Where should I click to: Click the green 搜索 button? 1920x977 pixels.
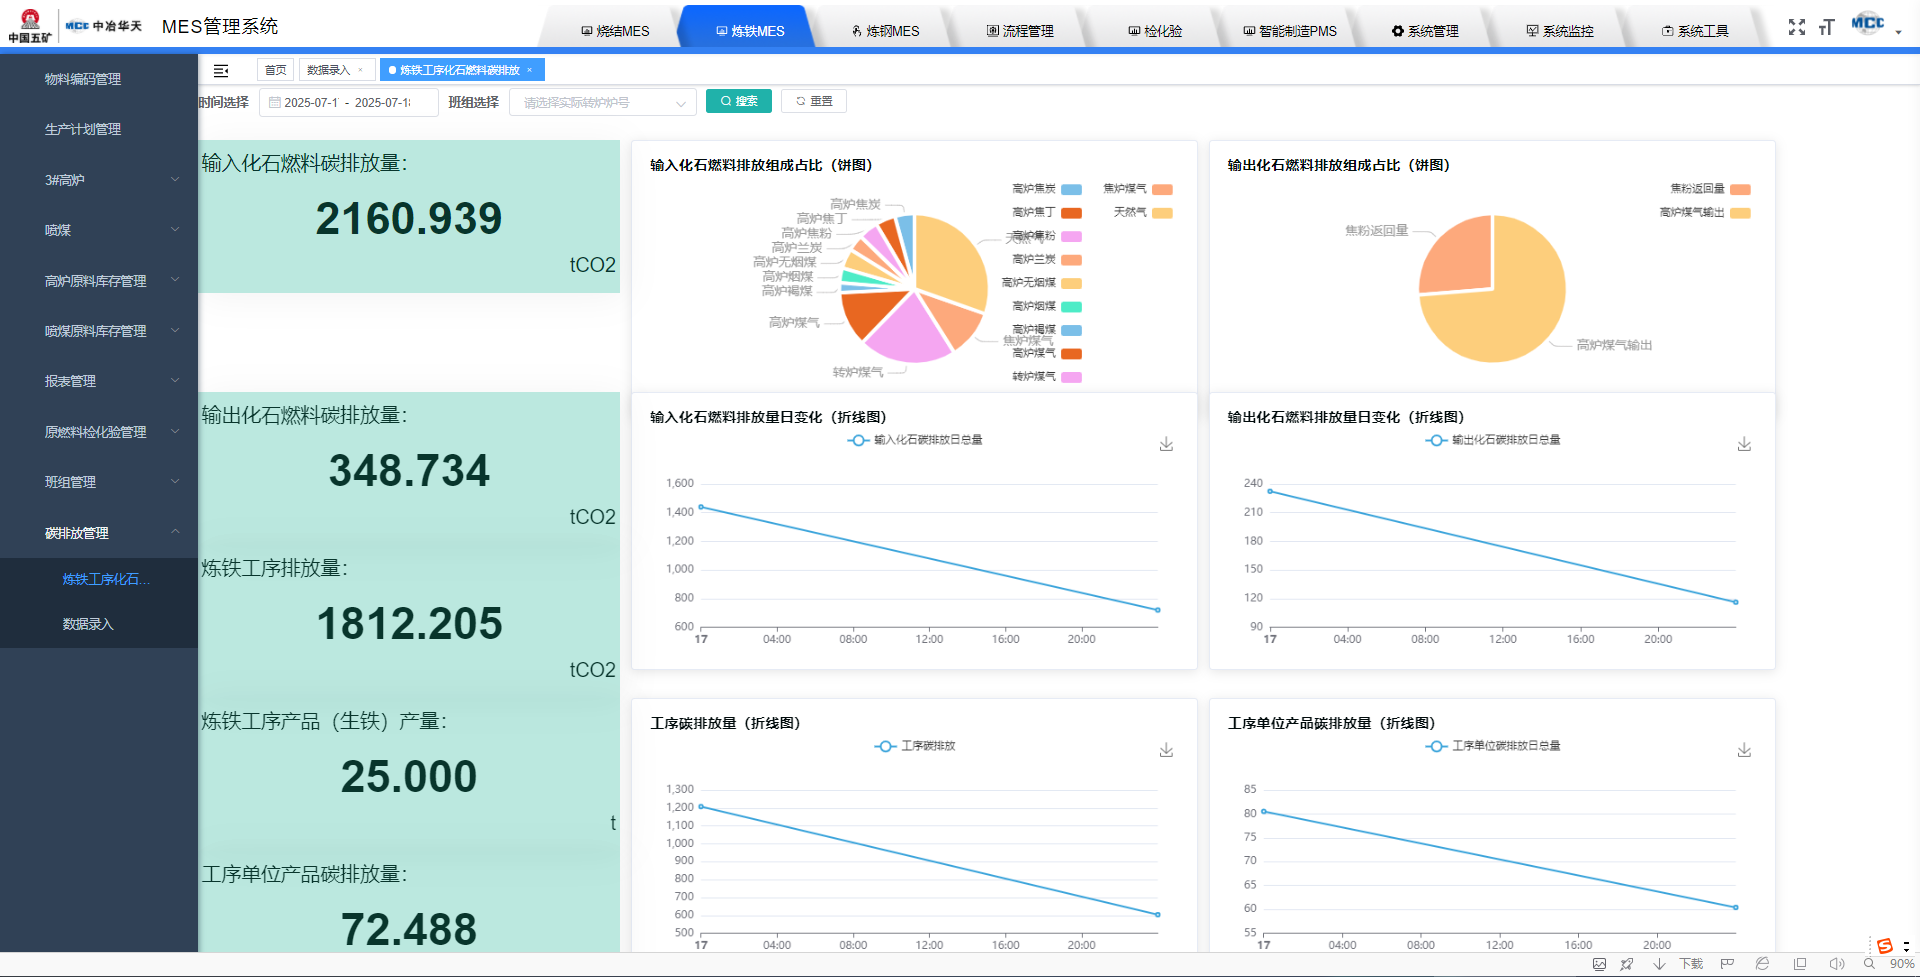coord(738,101)
